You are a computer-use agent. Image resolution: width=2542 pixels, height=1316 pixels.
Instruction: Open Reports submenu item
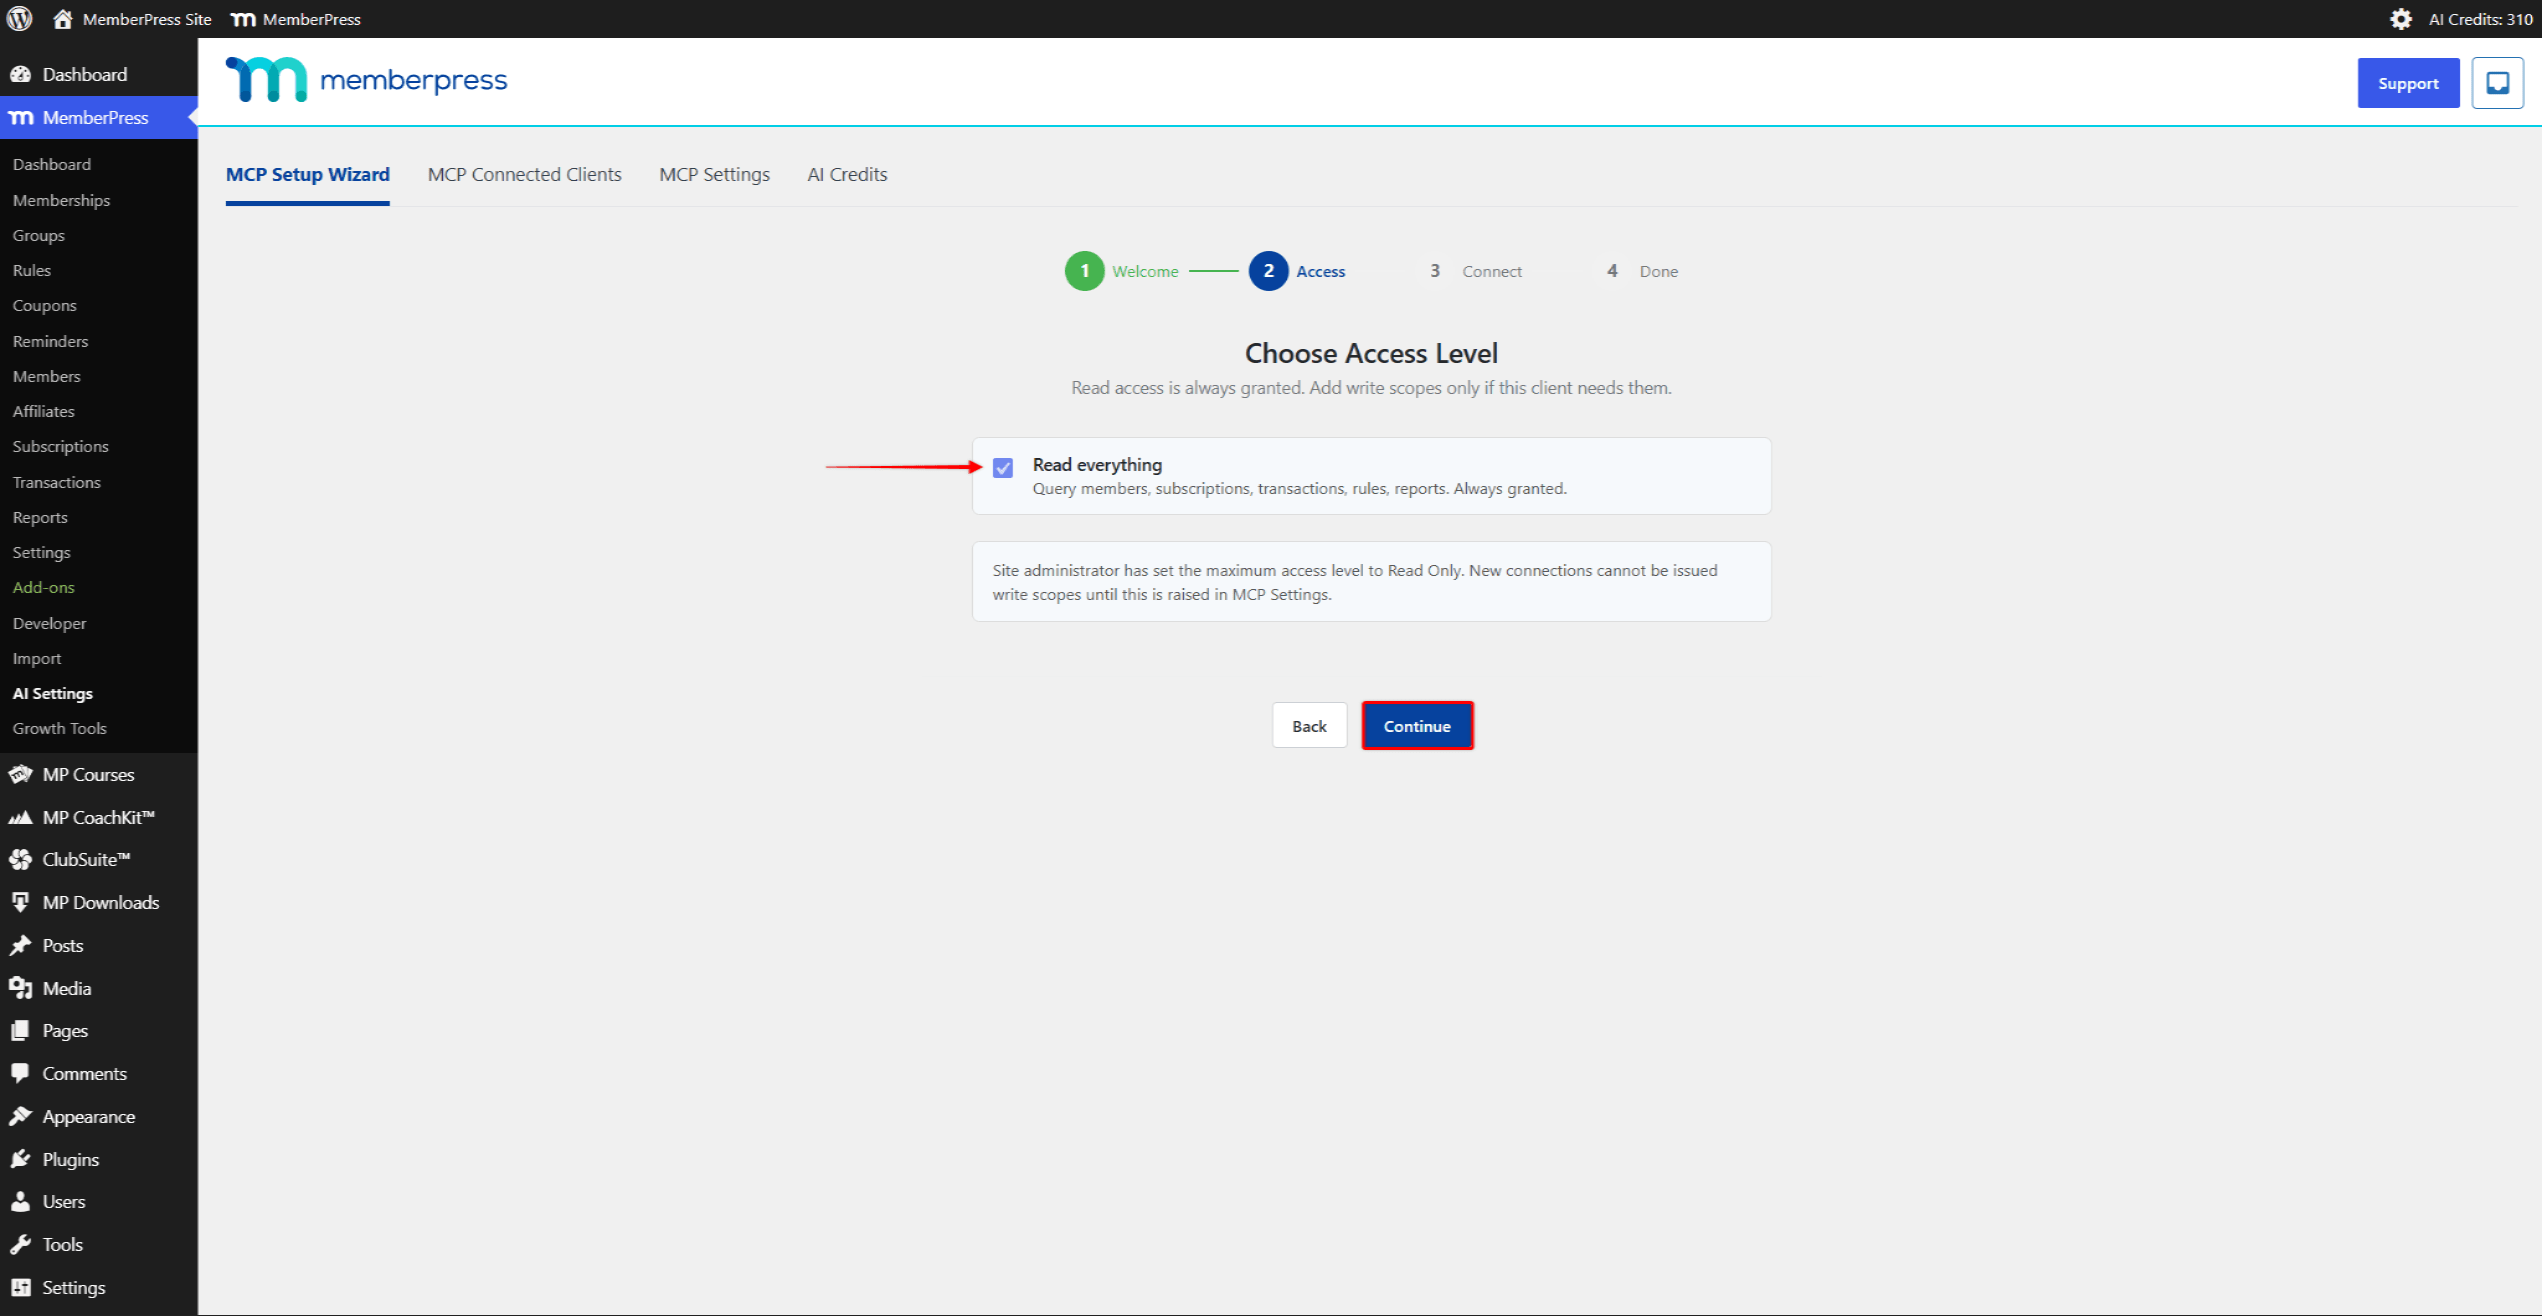(40, 517)
